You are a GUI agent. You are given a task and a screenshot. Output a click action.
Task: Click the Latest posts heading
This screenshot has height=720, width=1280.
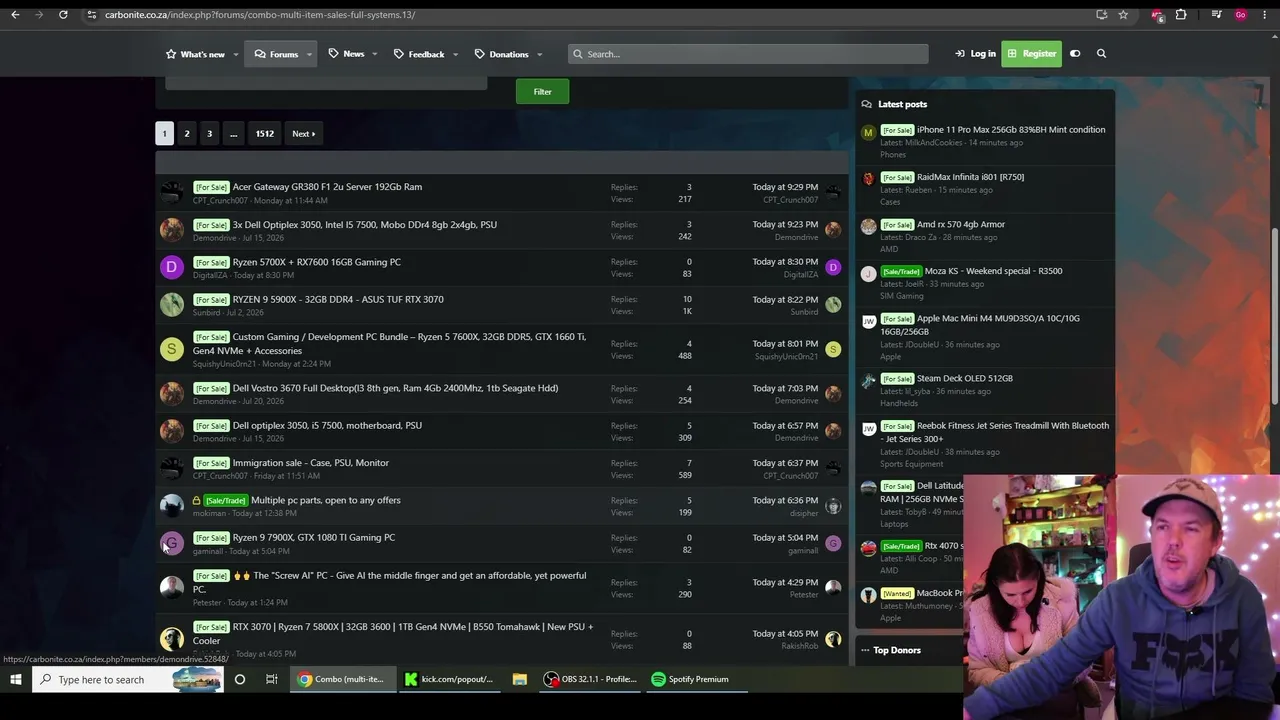[902, 104]
